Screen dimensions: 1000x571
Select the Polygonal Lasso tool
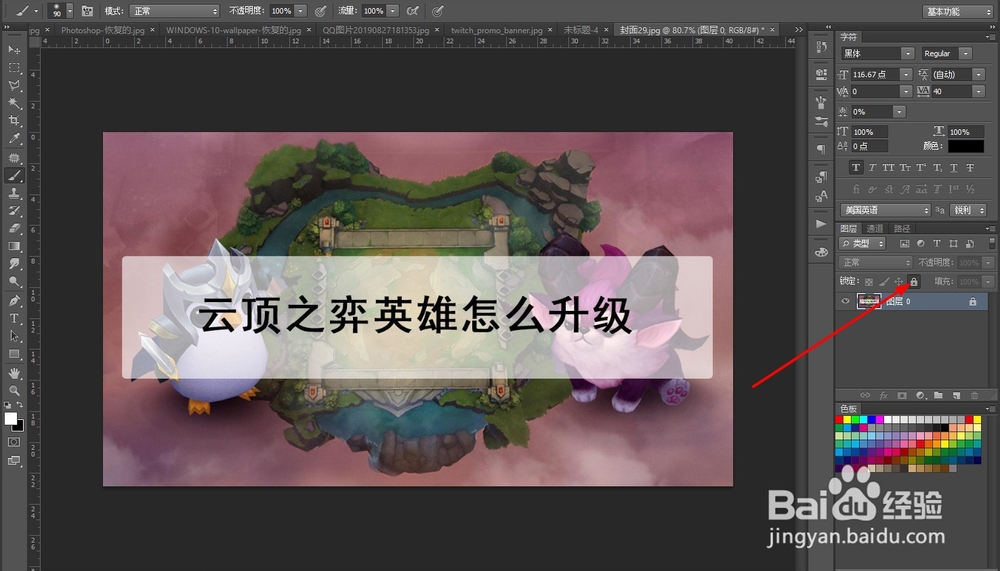pyautogui.click(x=14, y=85)
